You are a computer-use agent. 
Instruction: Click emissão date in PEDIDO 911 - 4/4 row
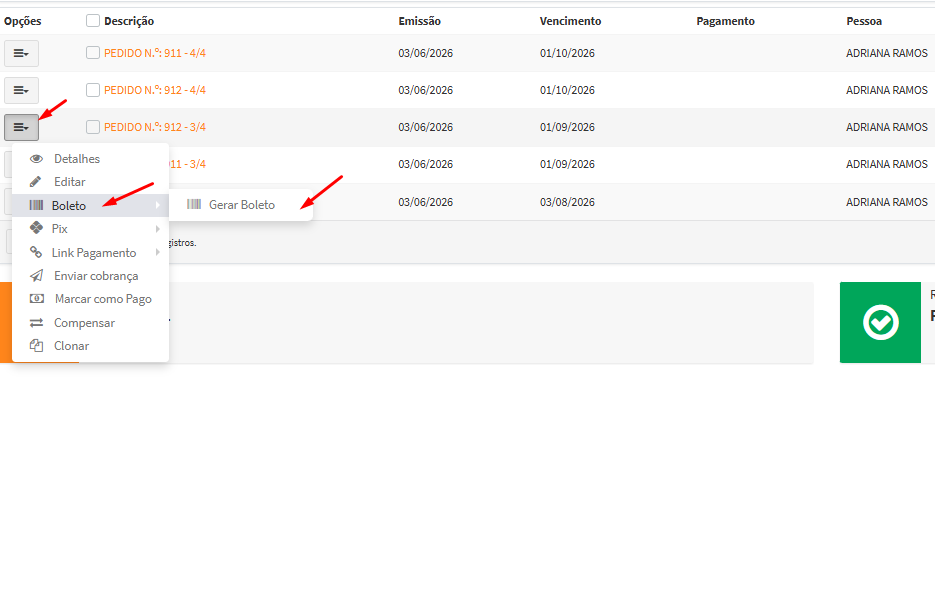[426, 53]
